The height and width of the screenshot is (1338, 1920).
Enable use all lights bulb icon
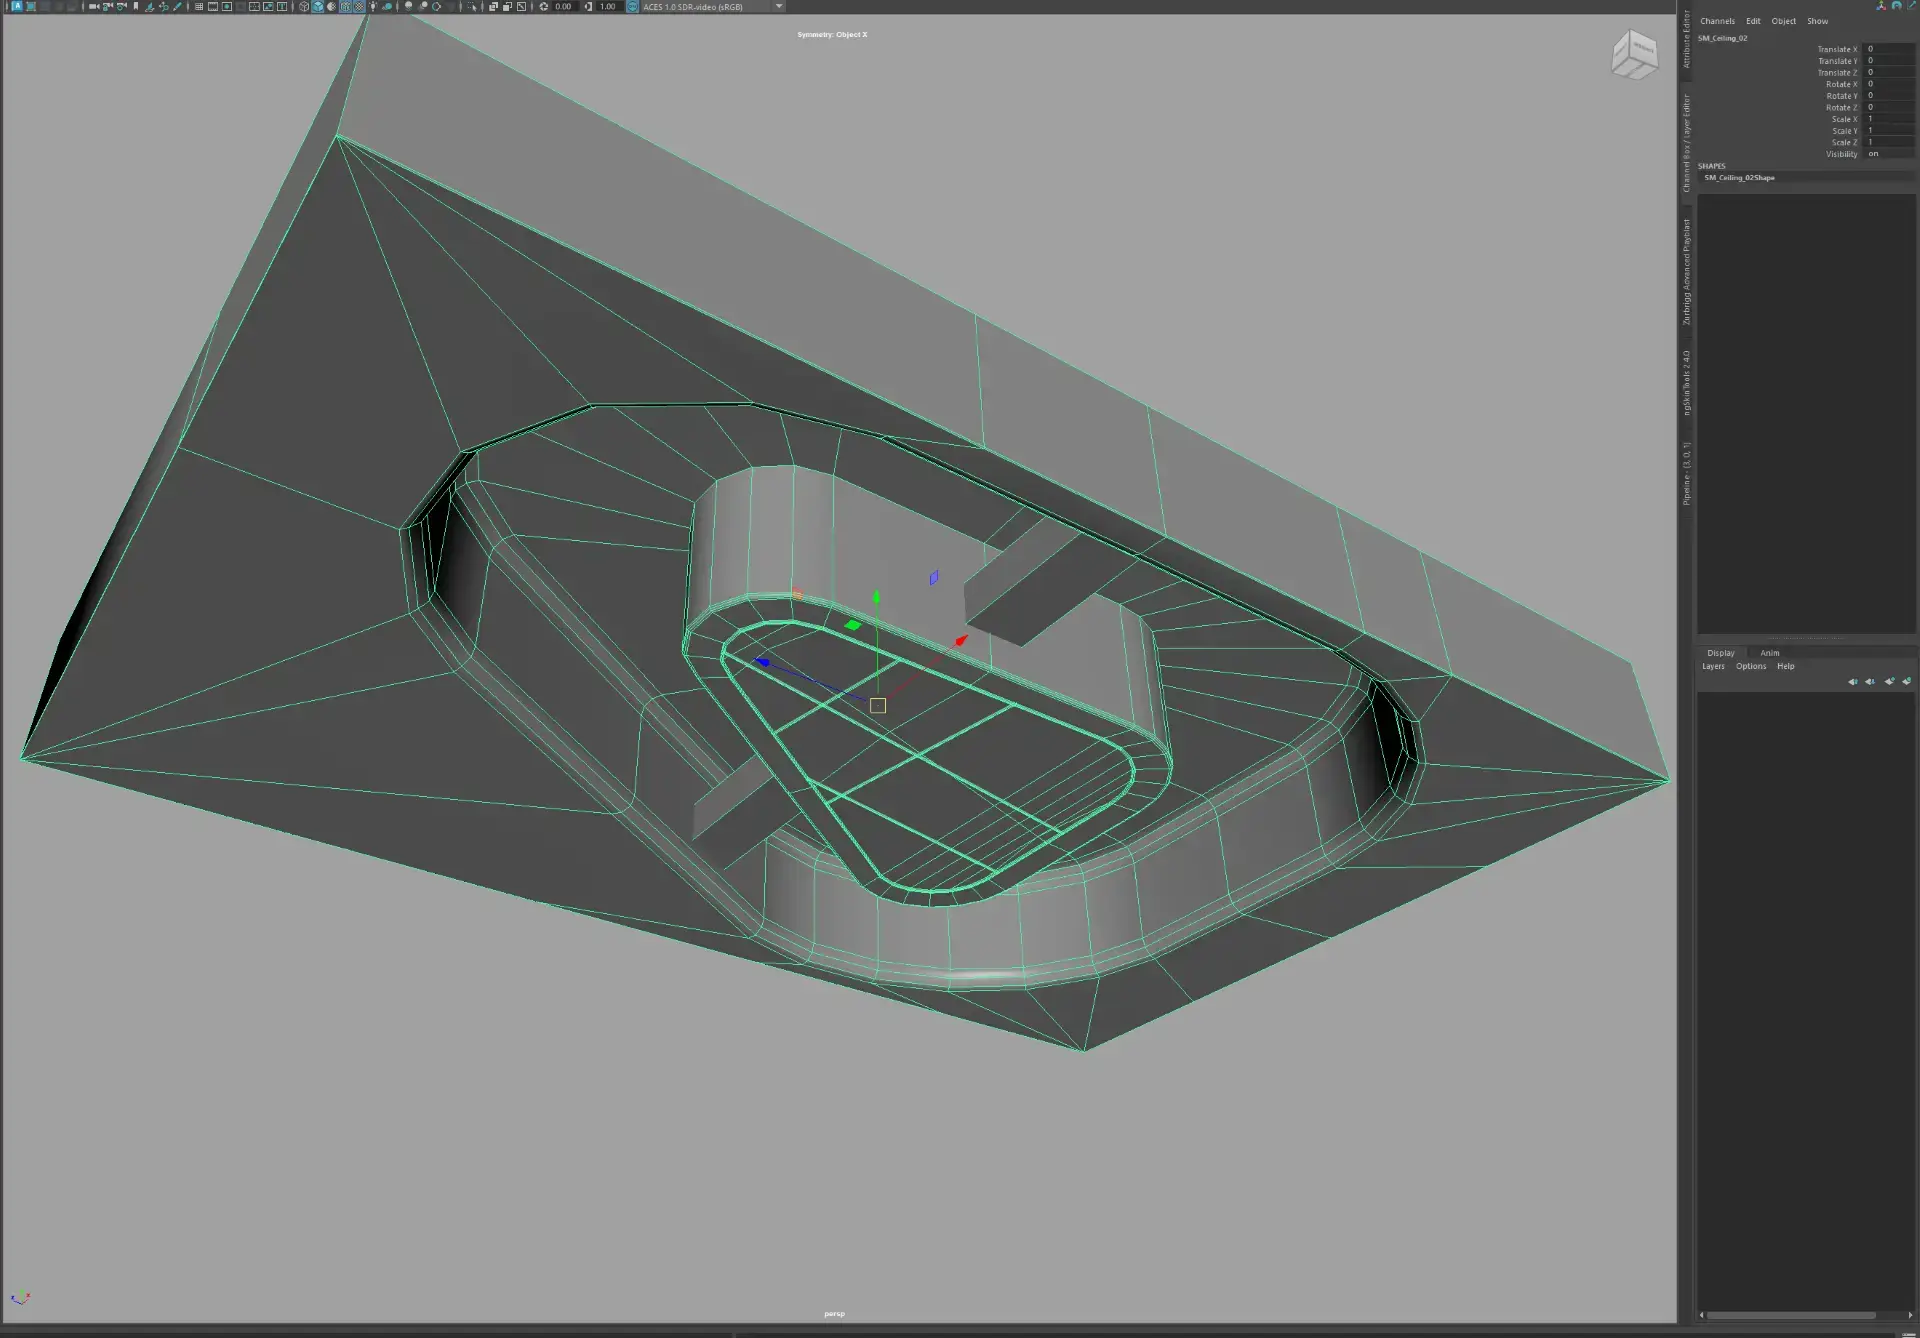(x=373, y=6)
